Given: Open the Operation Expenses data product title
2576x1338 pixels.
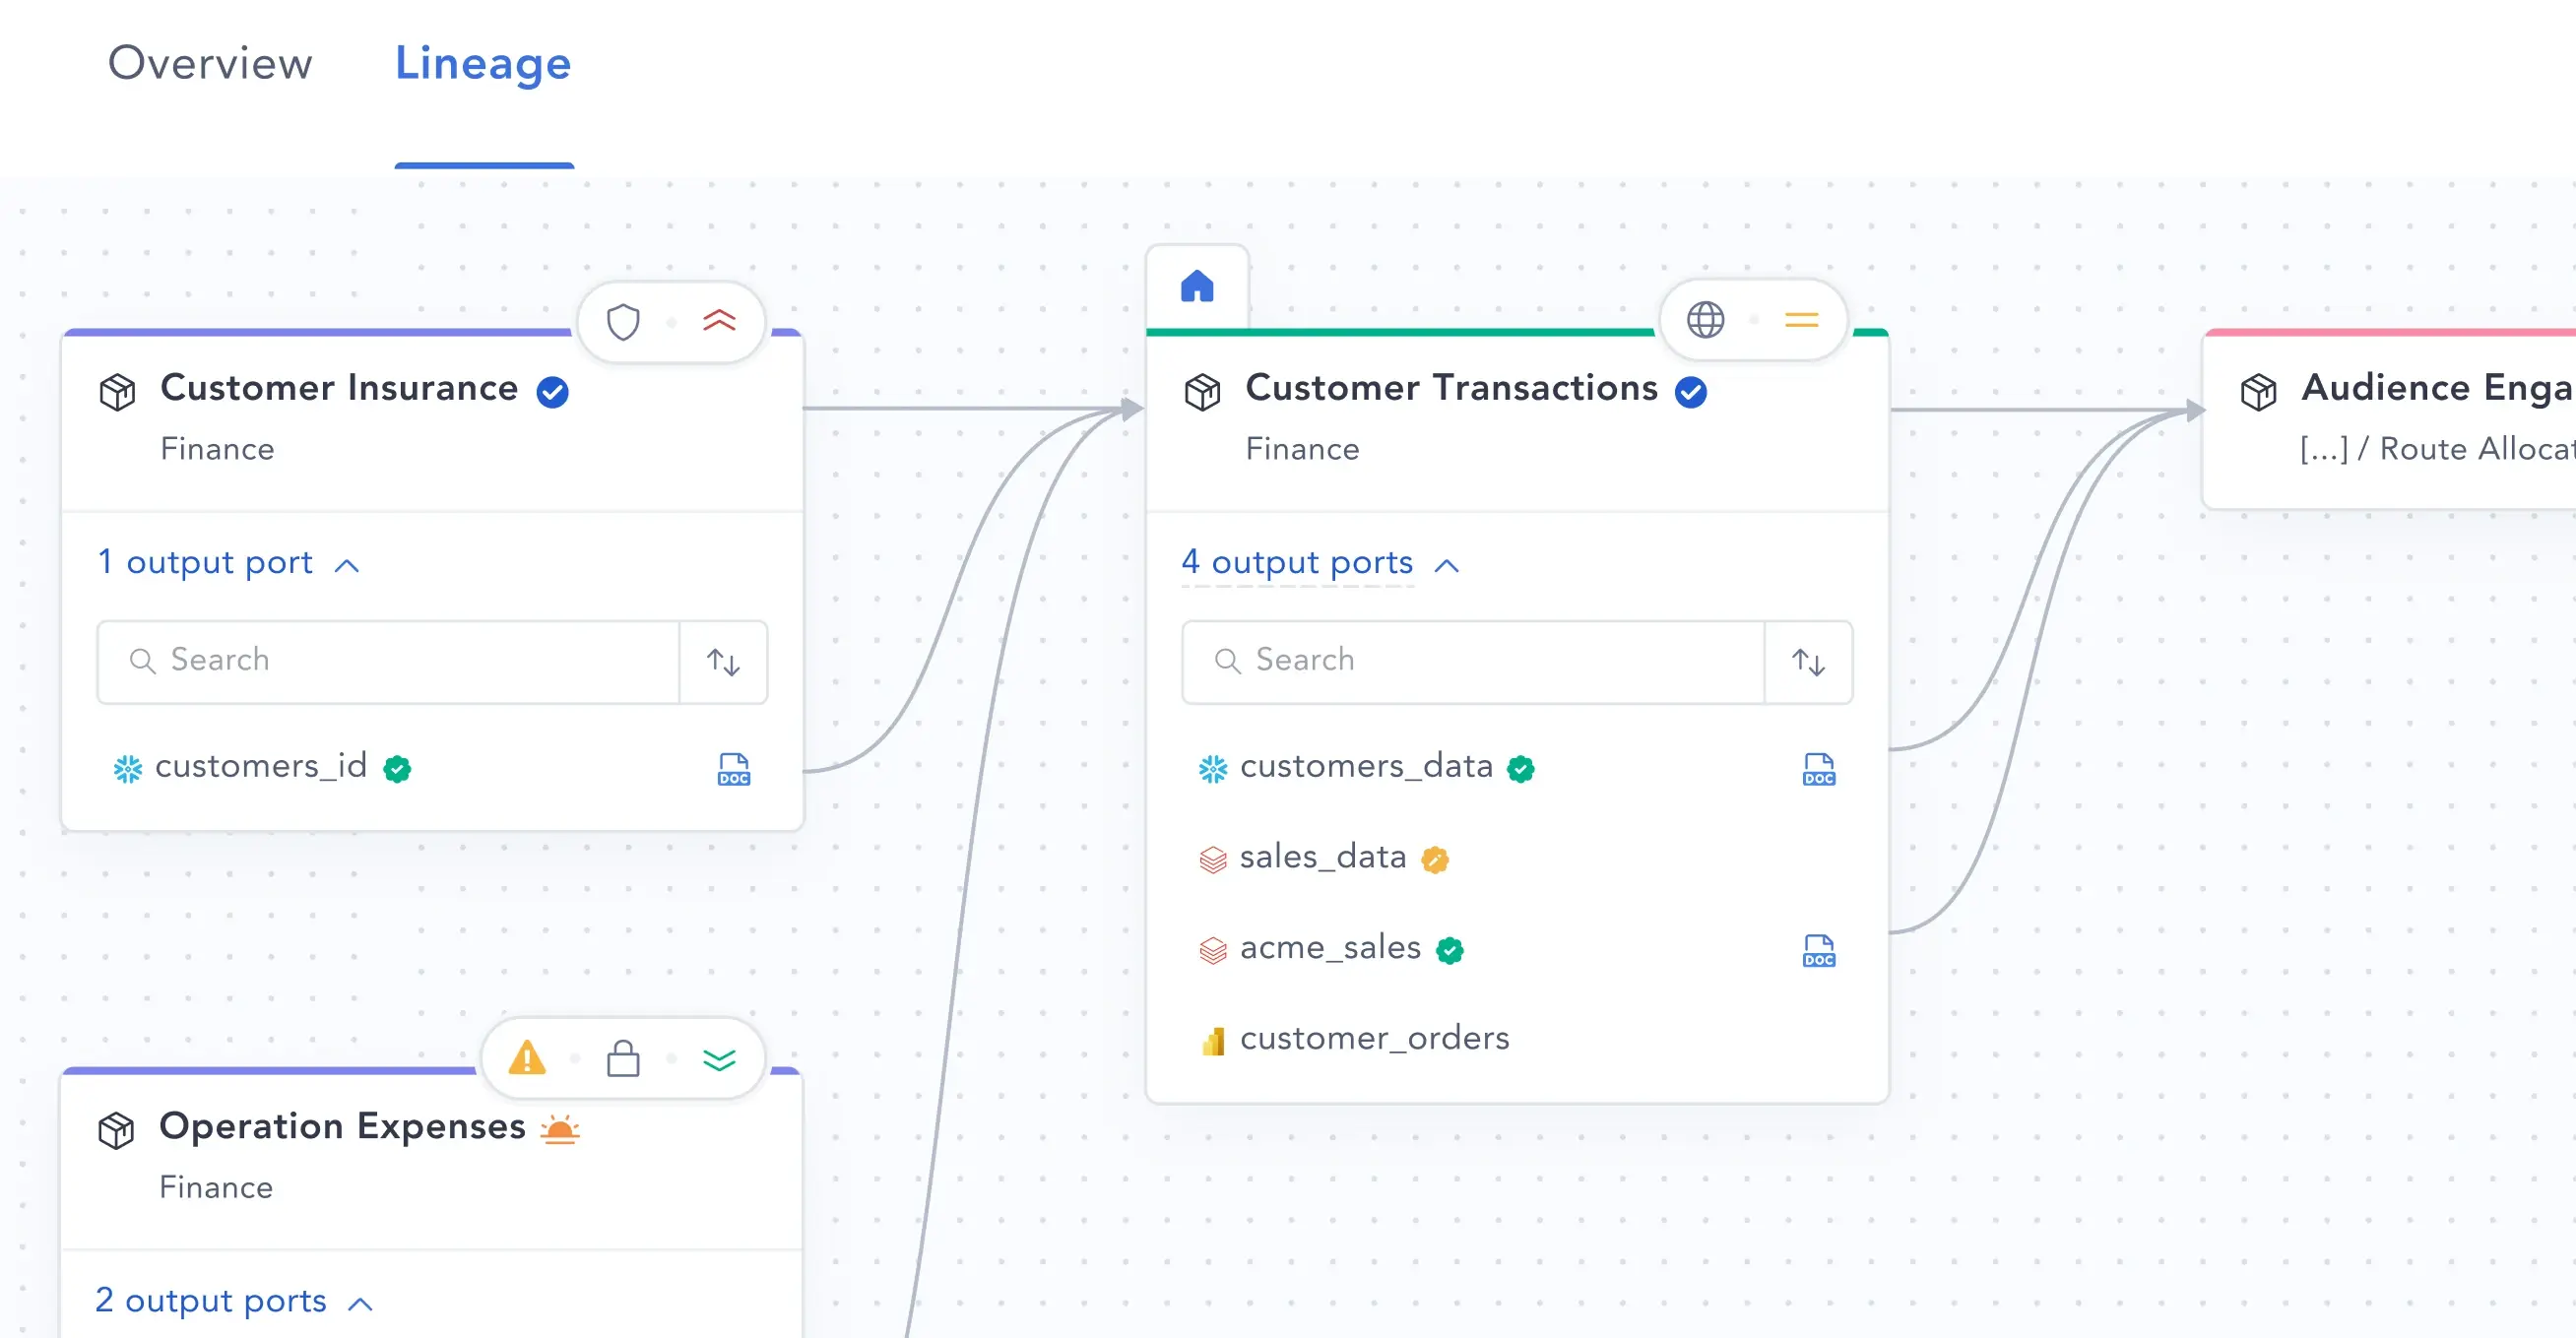Looking at the screenshot, I should click(x=342, y=1126).
